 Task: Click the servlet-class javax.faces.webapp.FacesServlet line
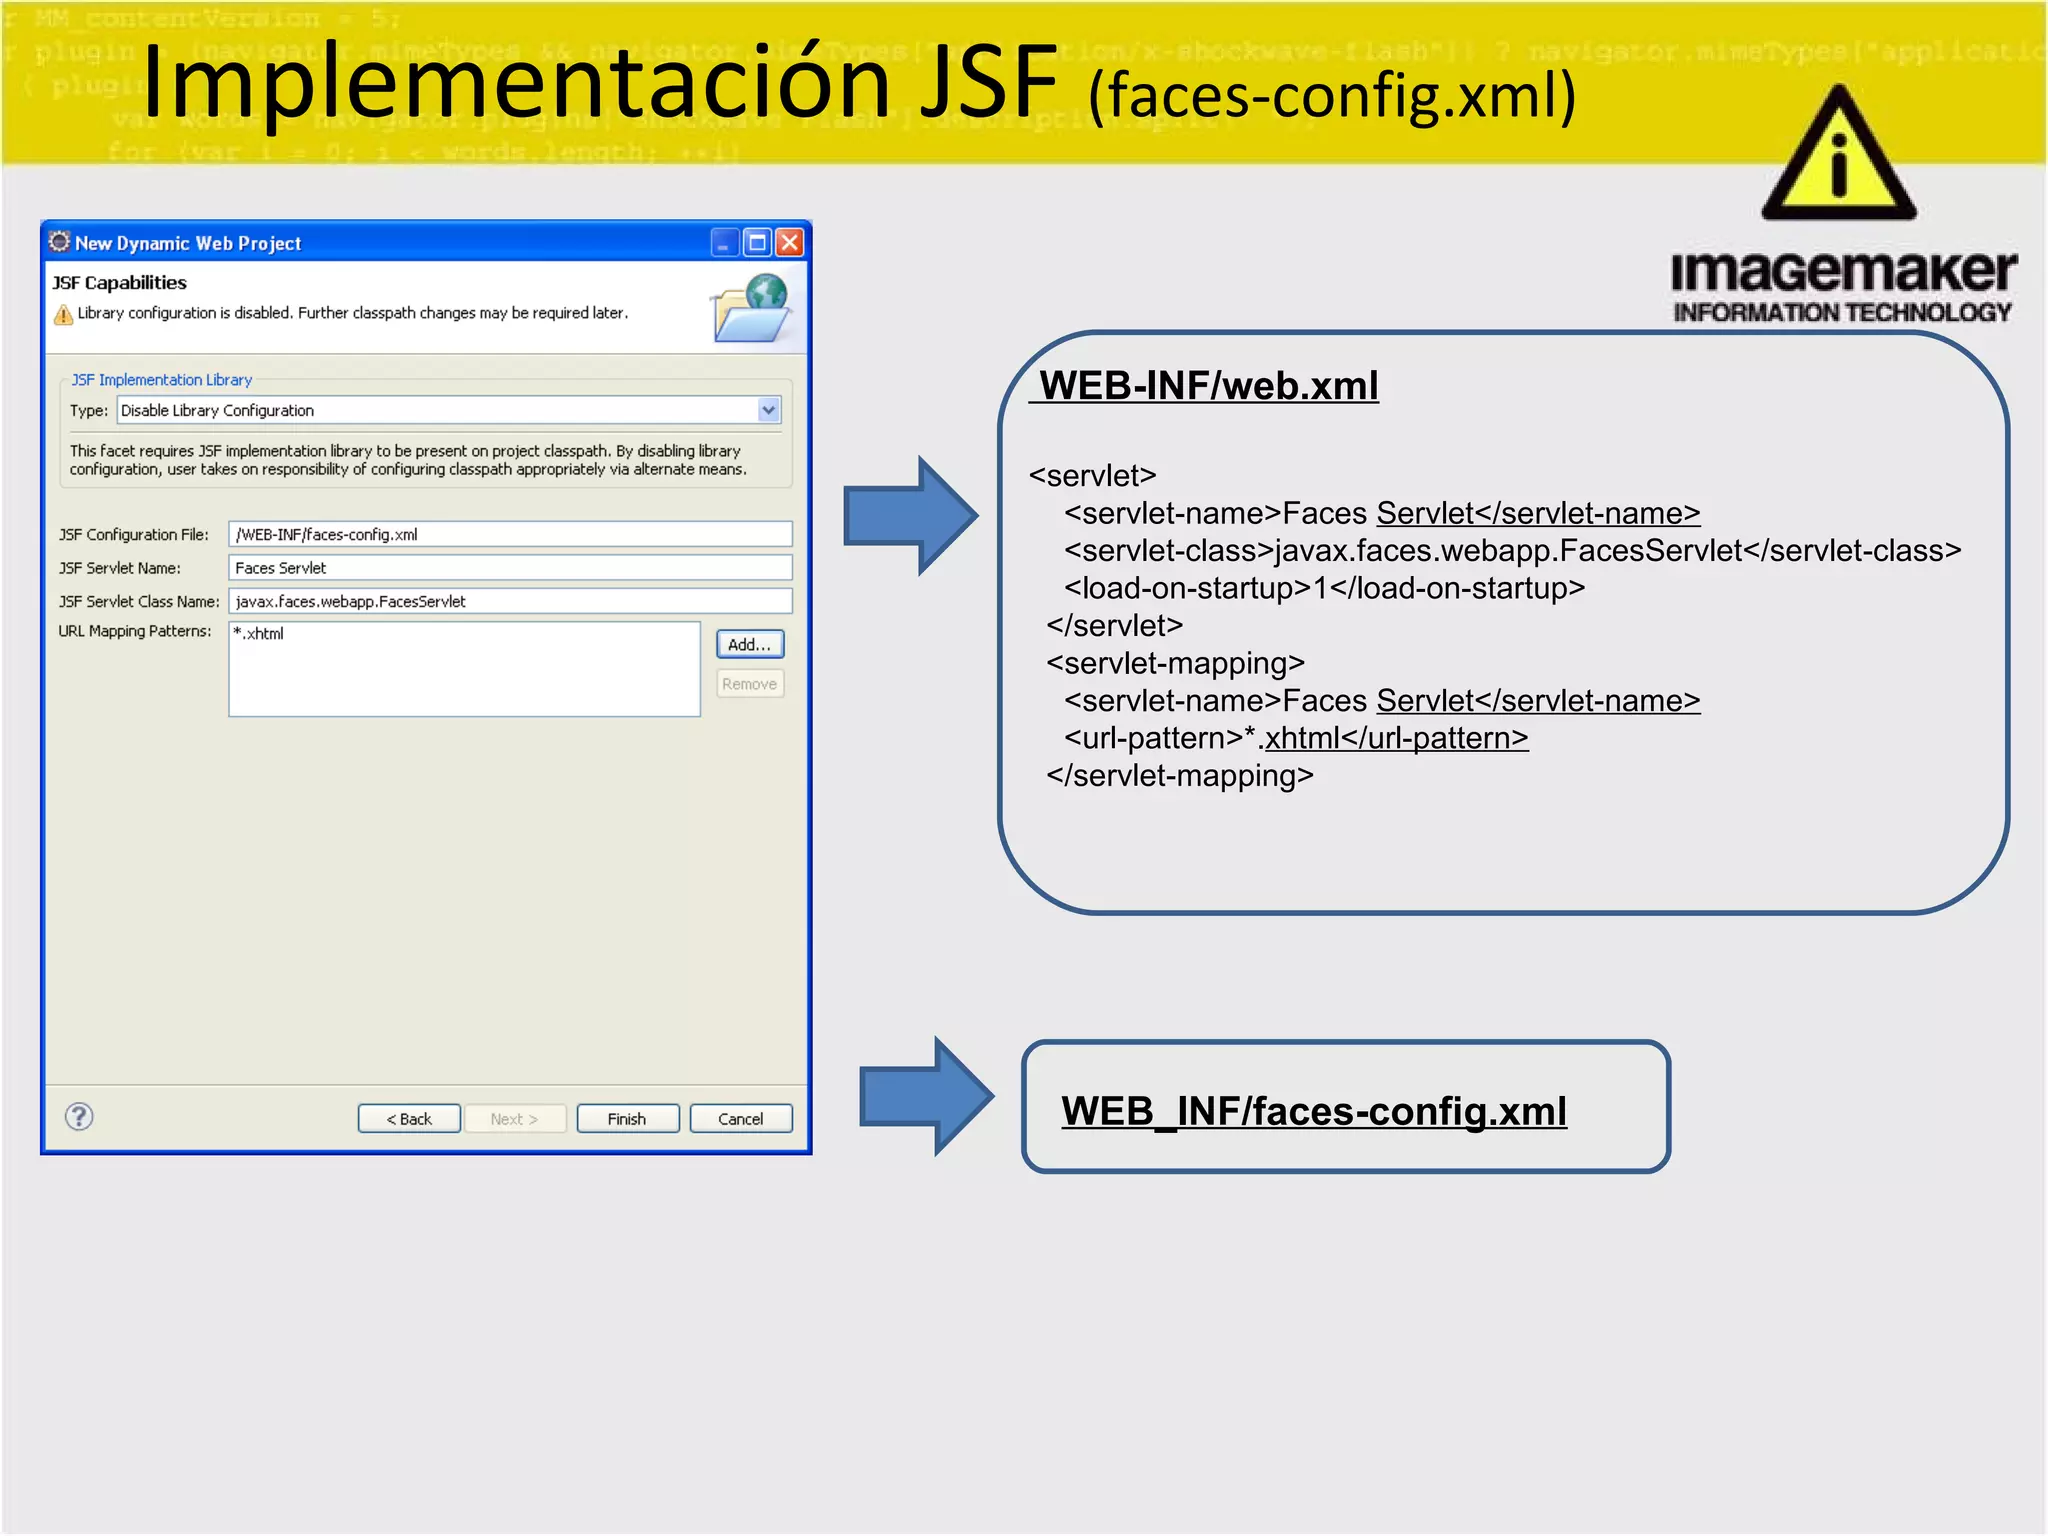[1512, 551]
